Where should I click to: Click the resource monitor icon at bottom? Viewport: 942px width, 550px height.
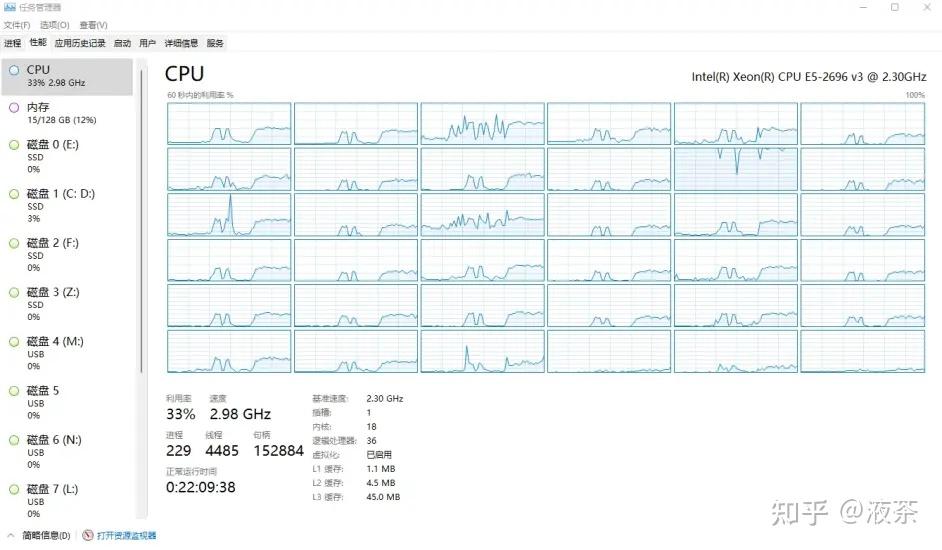pos(88,535)
